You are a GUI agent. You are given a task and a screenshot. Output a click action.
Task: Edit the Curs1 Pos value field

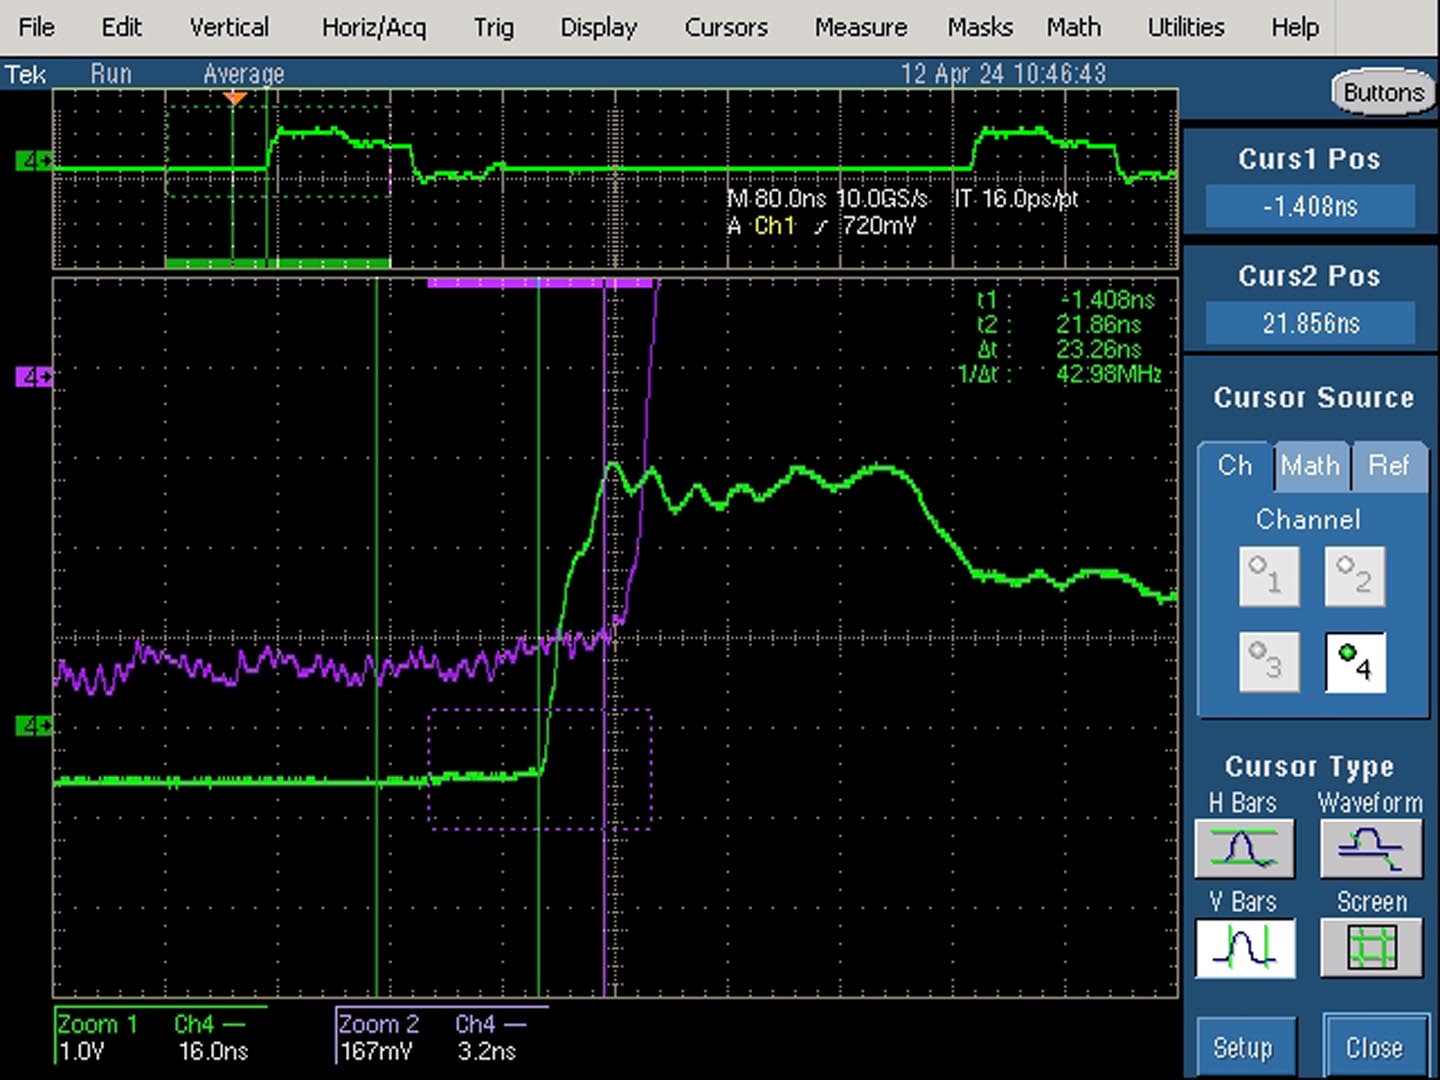tap(1310, 207)
